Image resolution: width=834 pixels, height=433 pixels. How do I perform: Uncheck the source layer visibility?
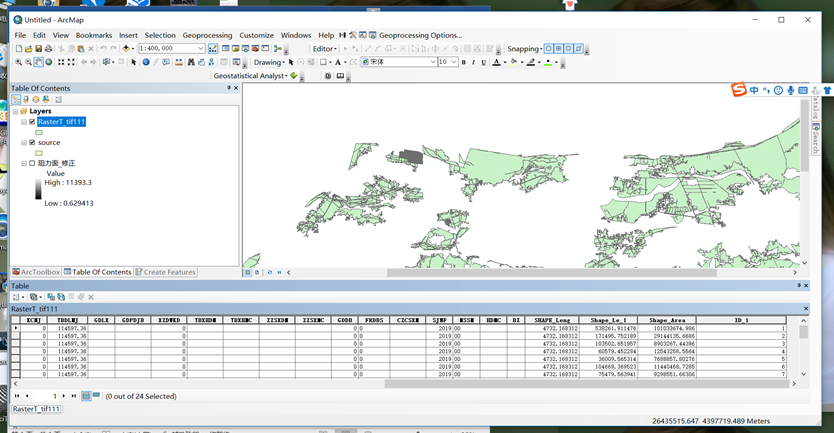click(x=32, y=143)
